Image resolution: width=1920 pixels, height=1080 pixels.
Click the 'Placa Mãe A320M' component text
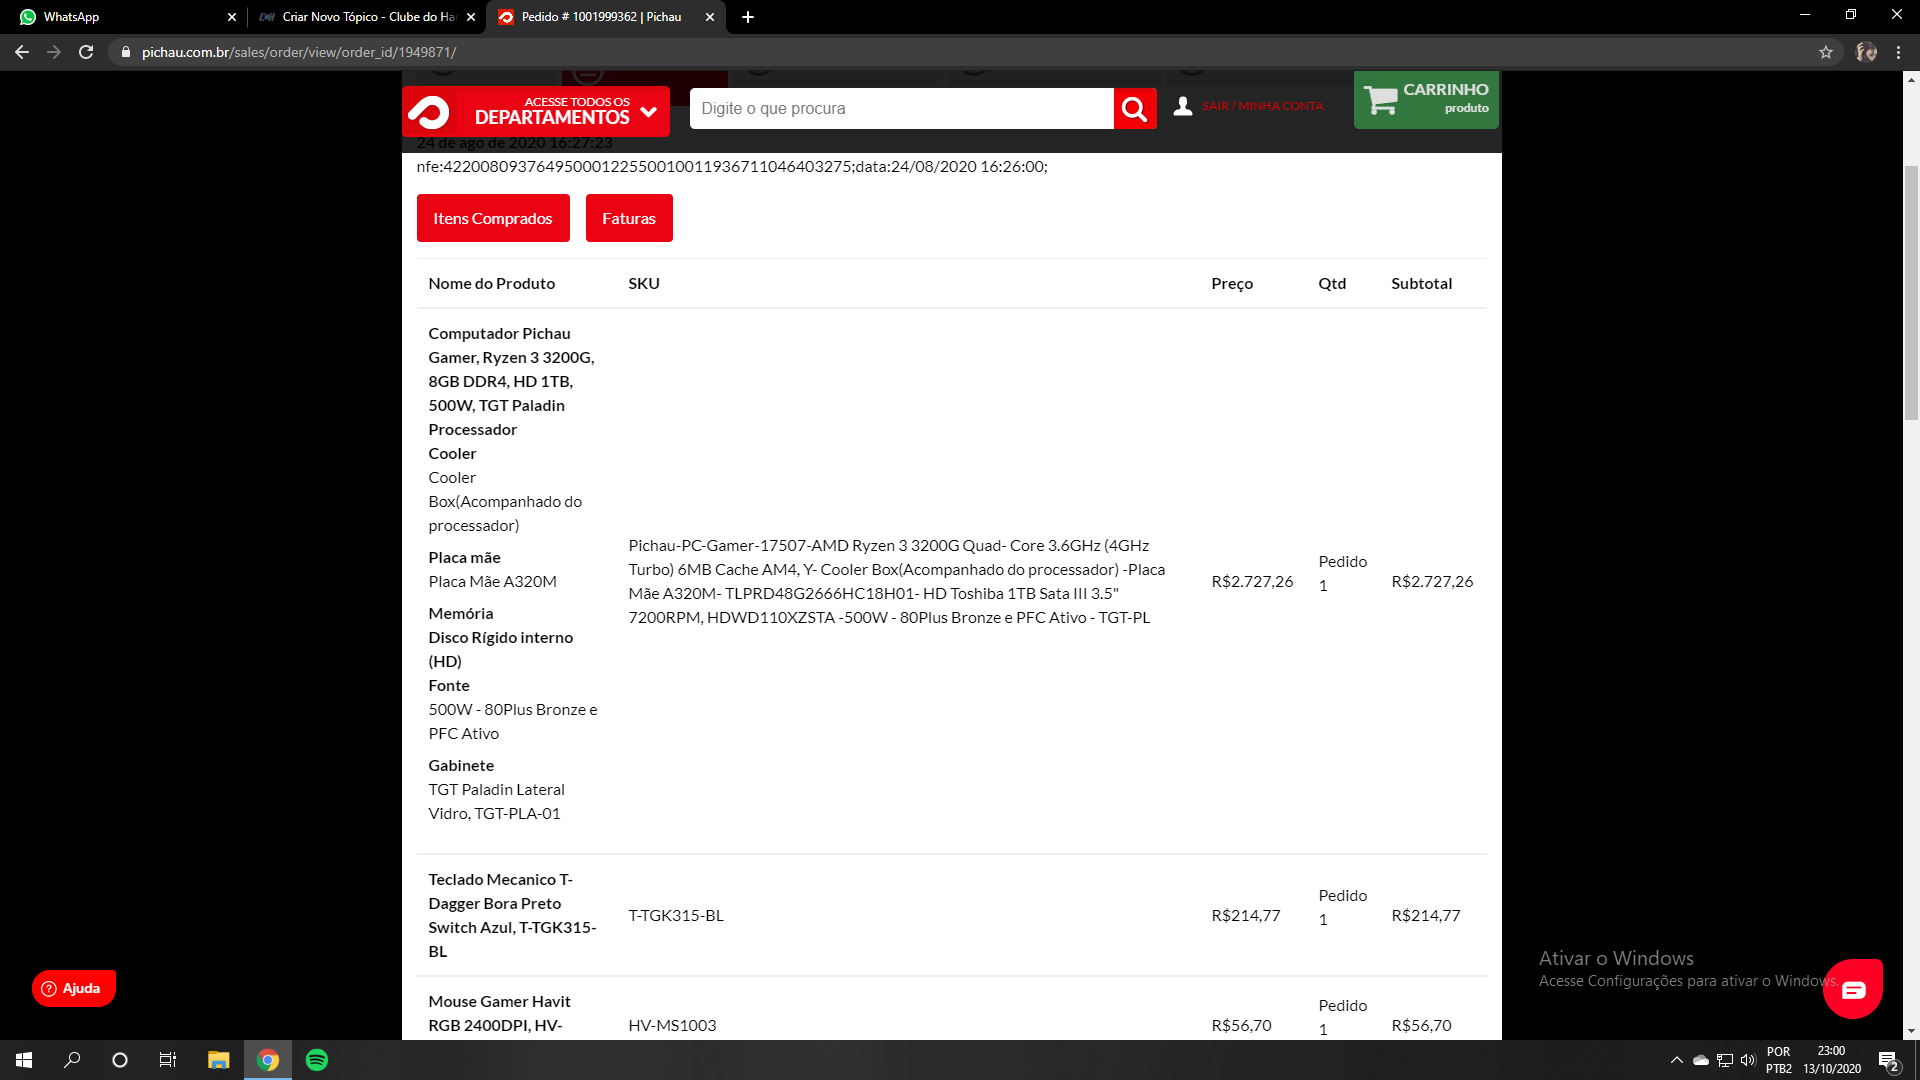[493, 581]
